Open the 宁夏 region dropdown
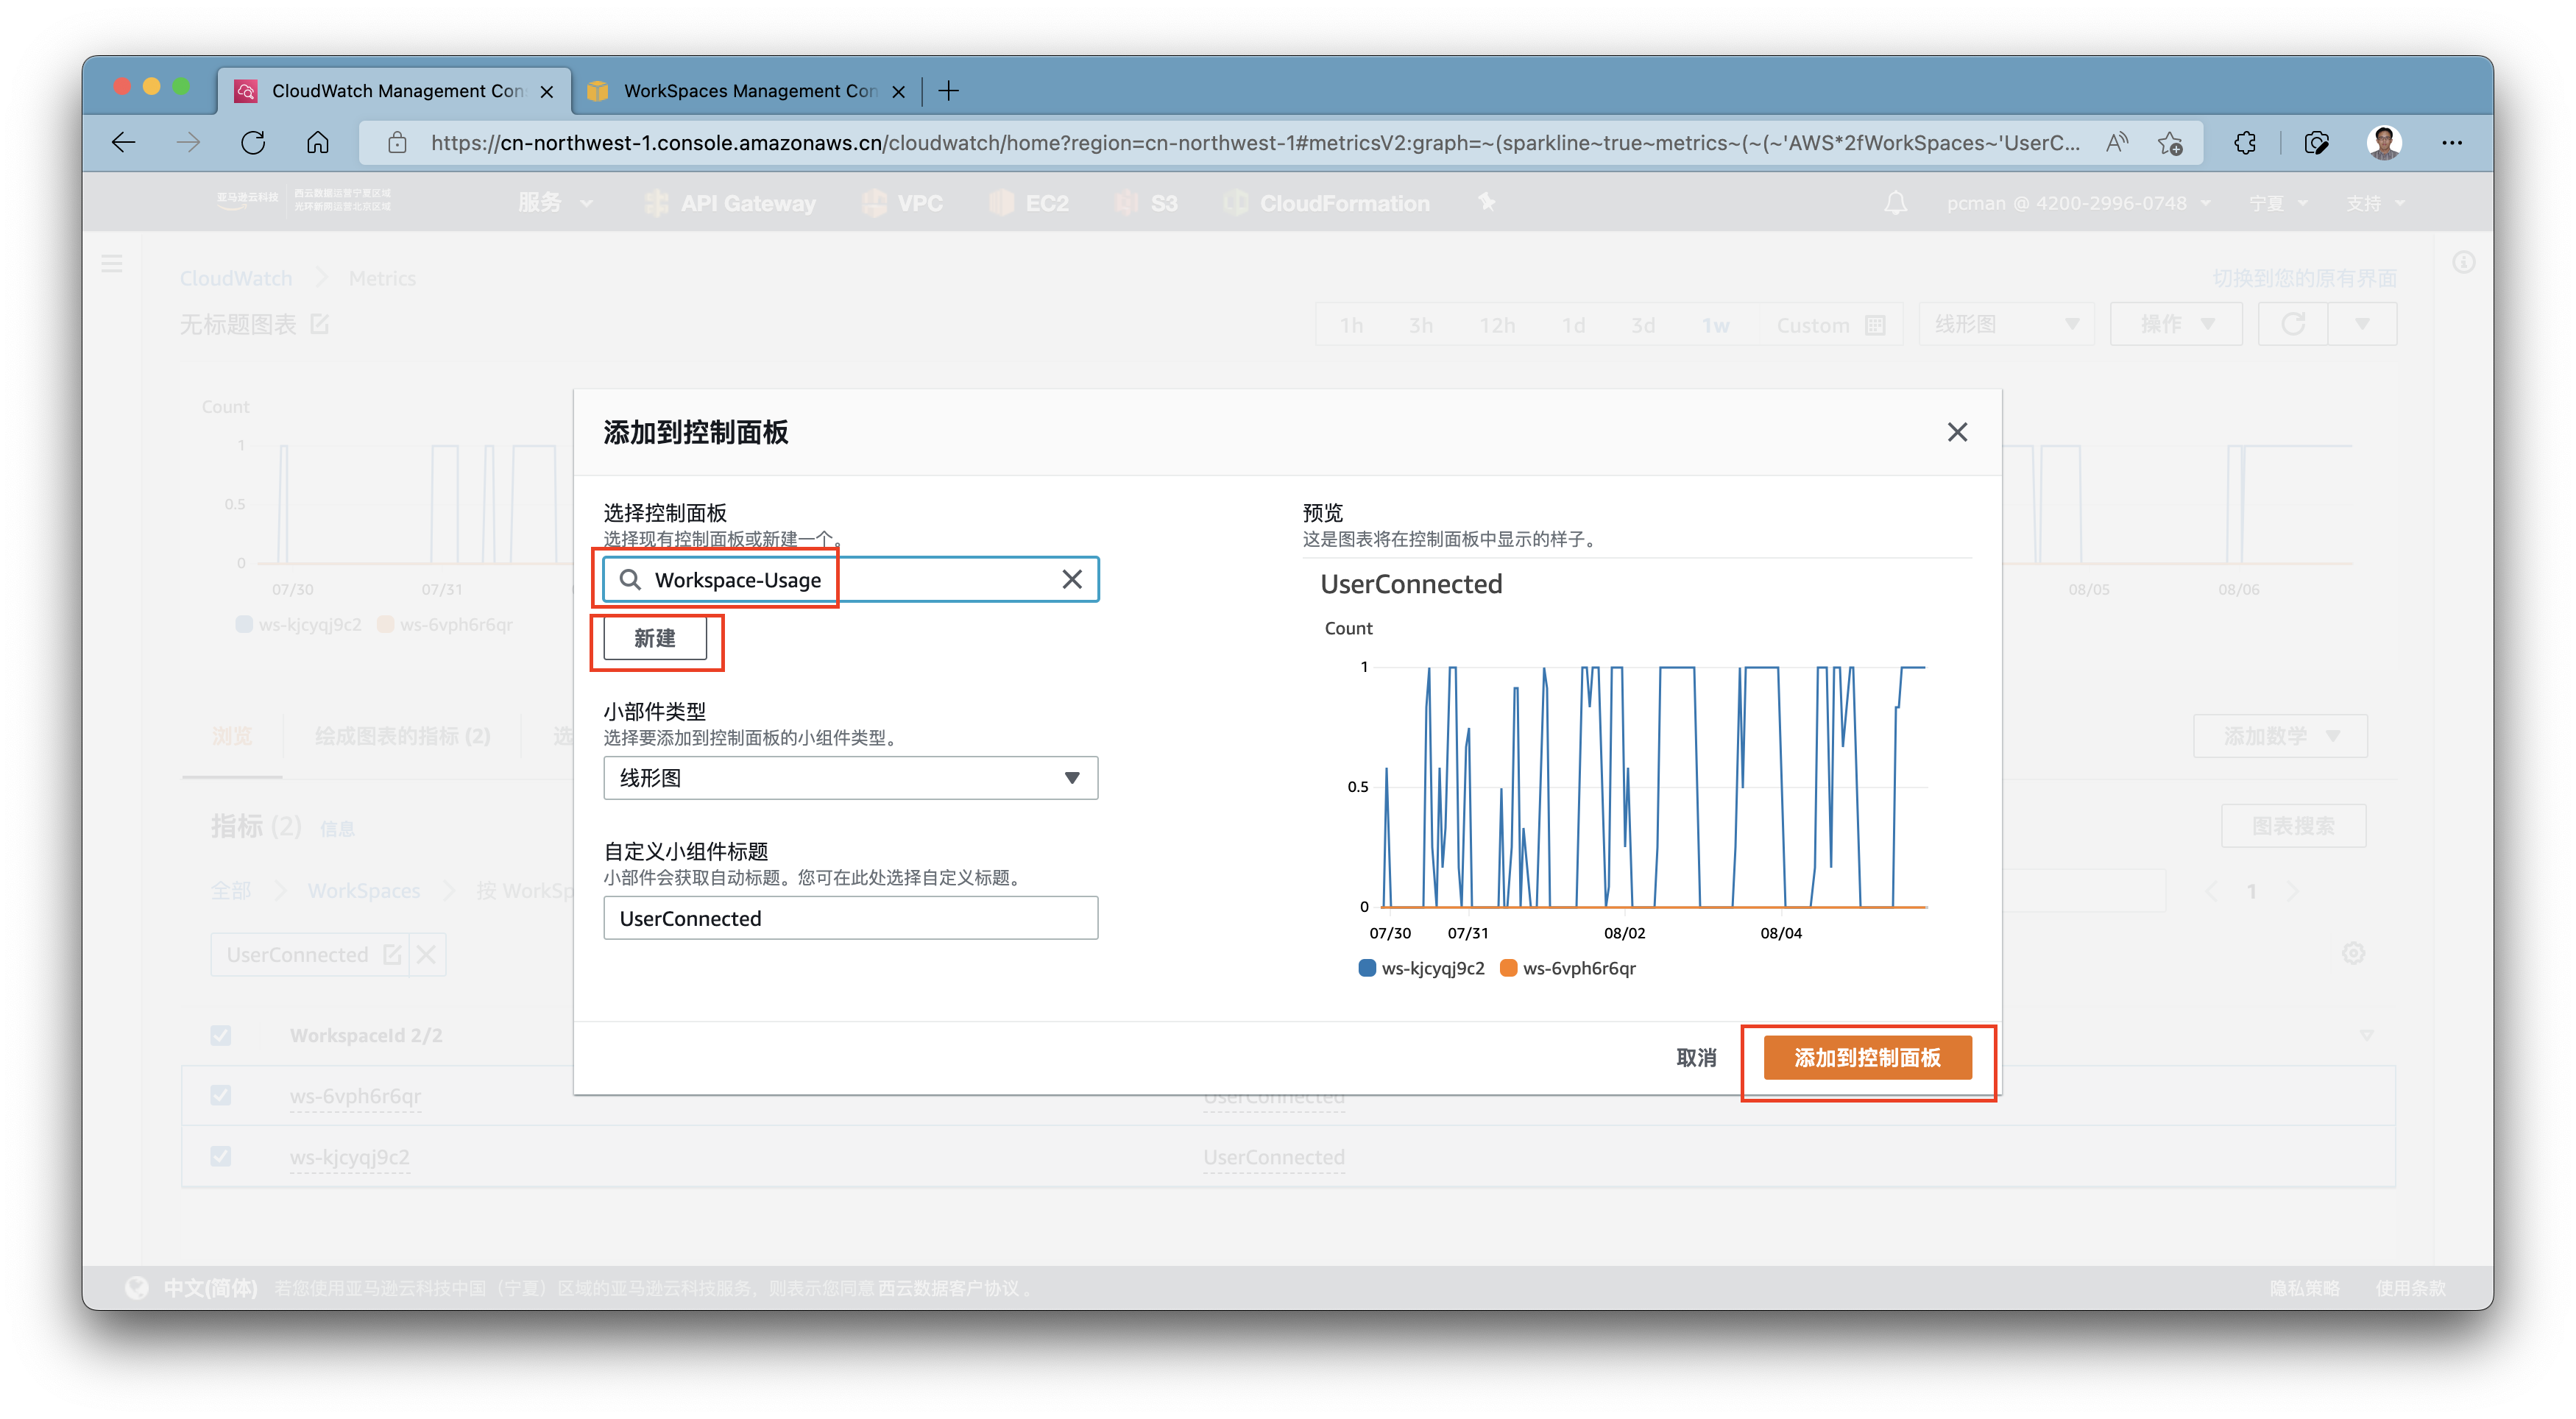The width and height of the screenshot is (2576, 1419). coord(2277,203)
